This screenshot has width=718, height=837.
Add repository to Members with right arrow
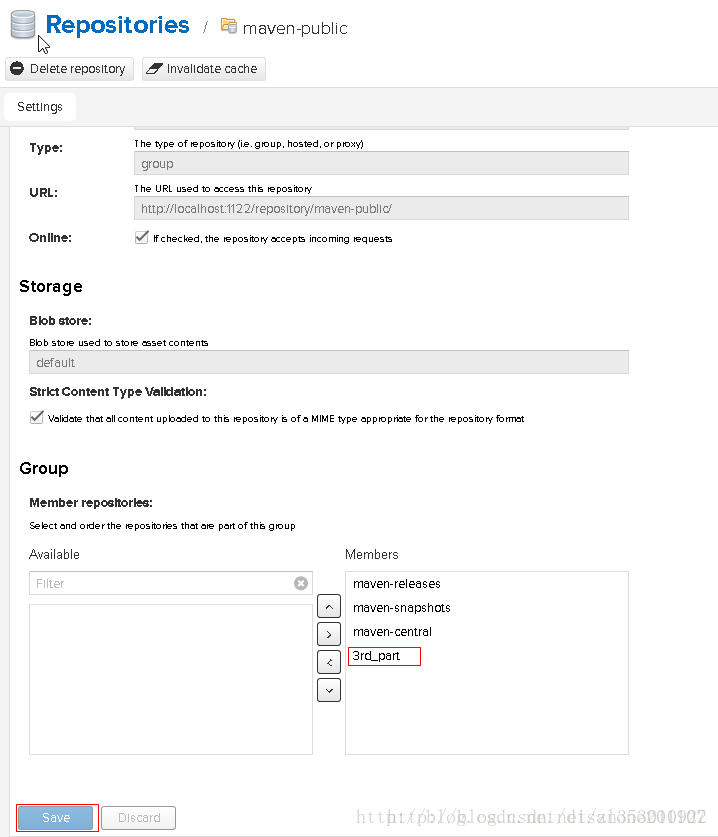coord(329,634)
